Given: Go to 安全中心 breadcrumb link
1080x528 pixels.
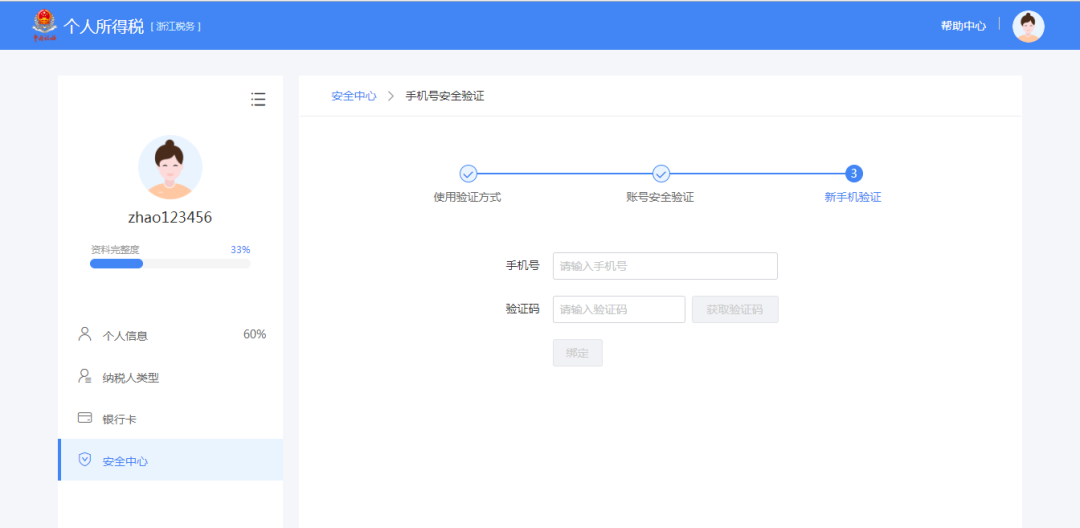Looking at the screenshot, I should 354,96.
